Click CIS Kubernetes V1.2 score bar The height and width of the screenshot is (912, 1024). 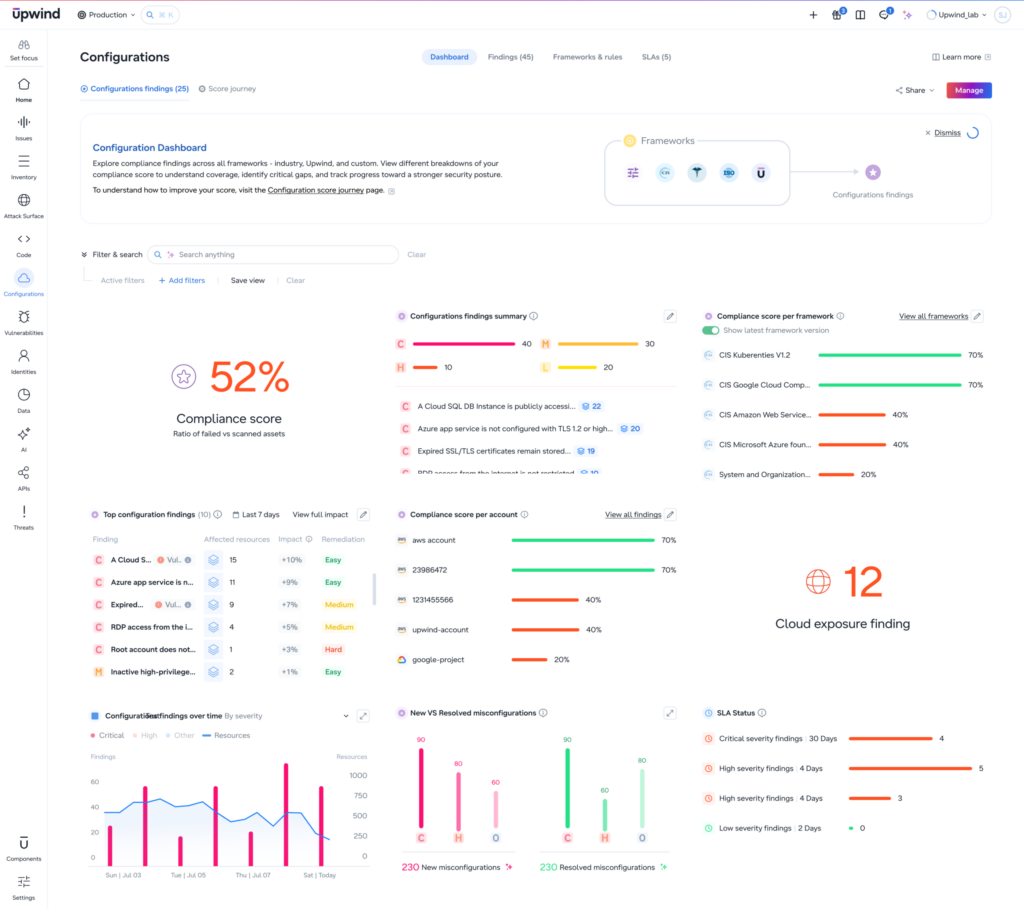(889, 355)
